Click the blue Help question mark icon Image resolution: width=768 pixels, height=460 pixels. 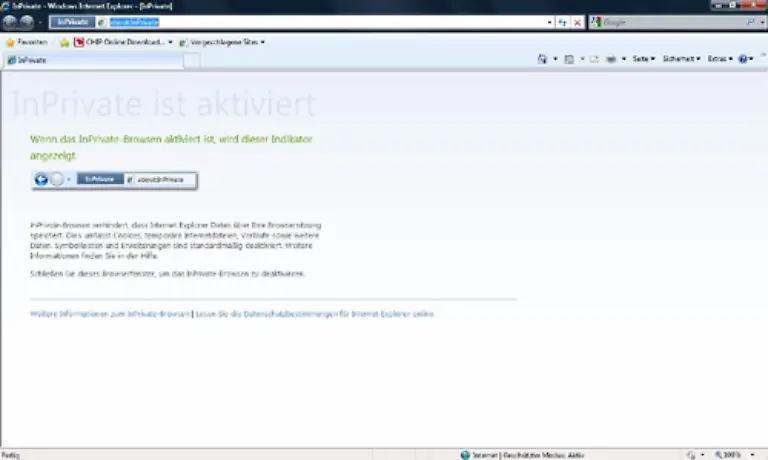point(743,59)
